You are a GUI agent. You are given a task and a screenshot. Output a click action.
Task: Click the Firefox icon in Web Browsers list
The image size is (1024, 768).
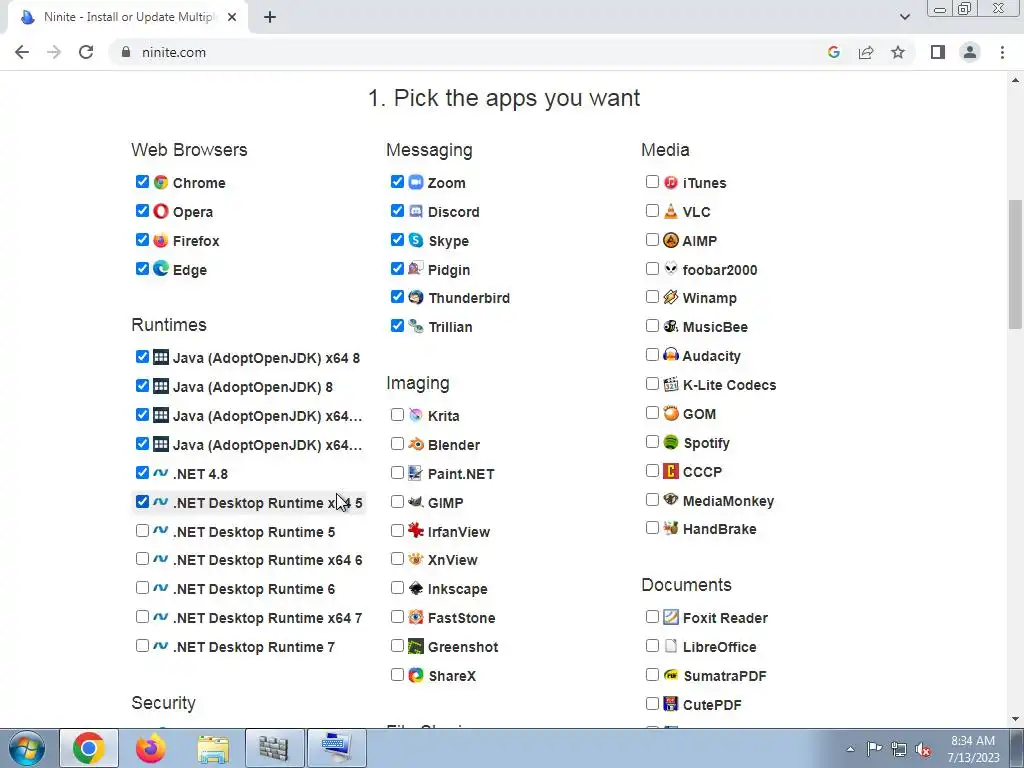[x=161, y=240]
